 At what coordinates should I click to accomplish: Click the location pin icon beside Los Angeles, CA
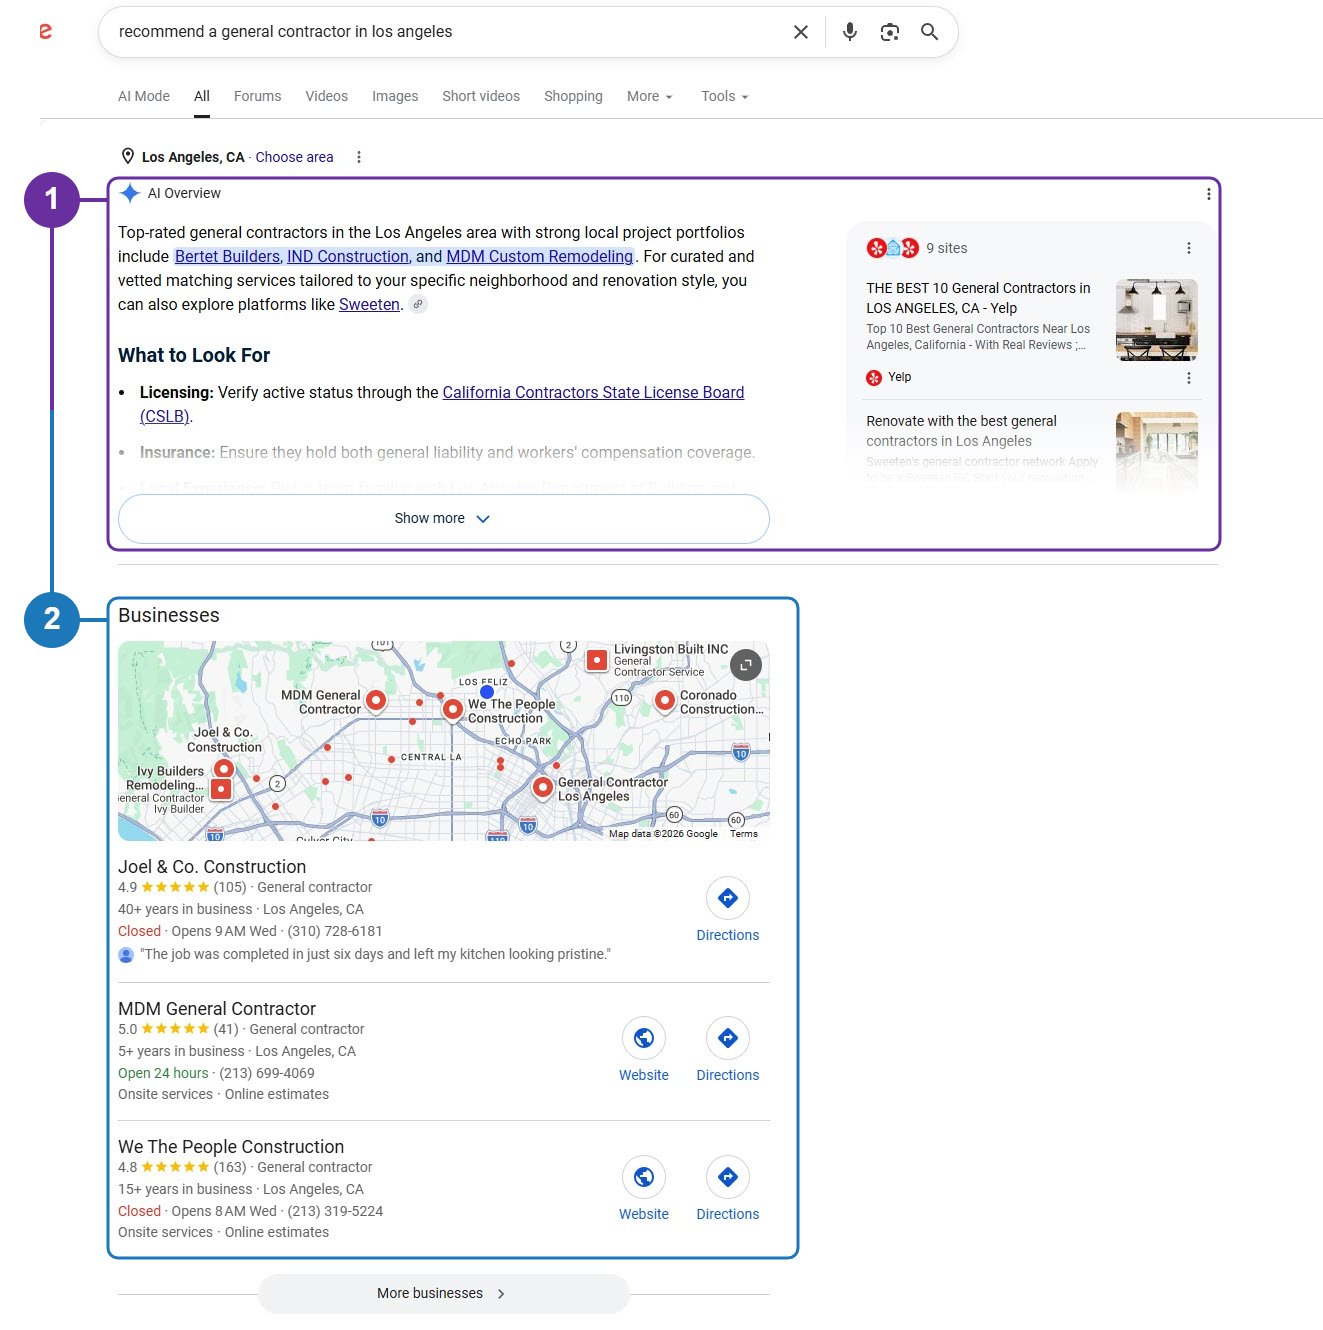(128, 156)
